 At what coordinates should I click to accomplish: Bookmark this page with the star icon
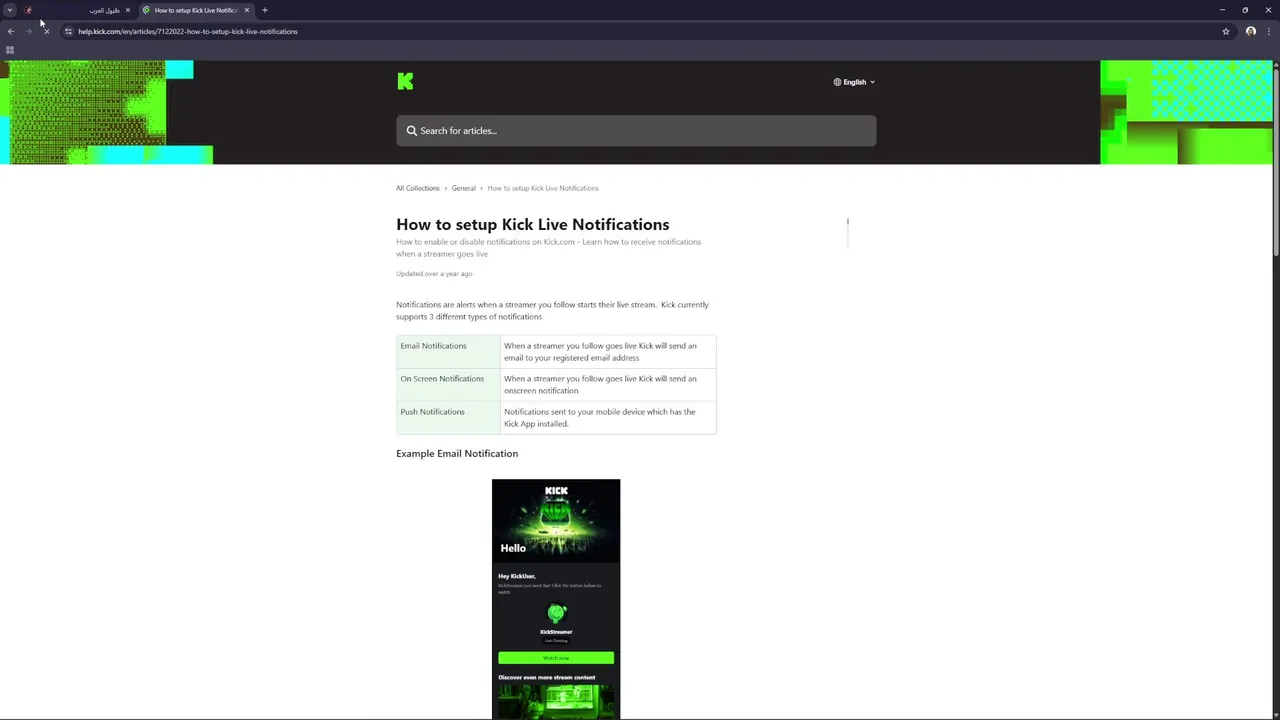point(1226,31)
